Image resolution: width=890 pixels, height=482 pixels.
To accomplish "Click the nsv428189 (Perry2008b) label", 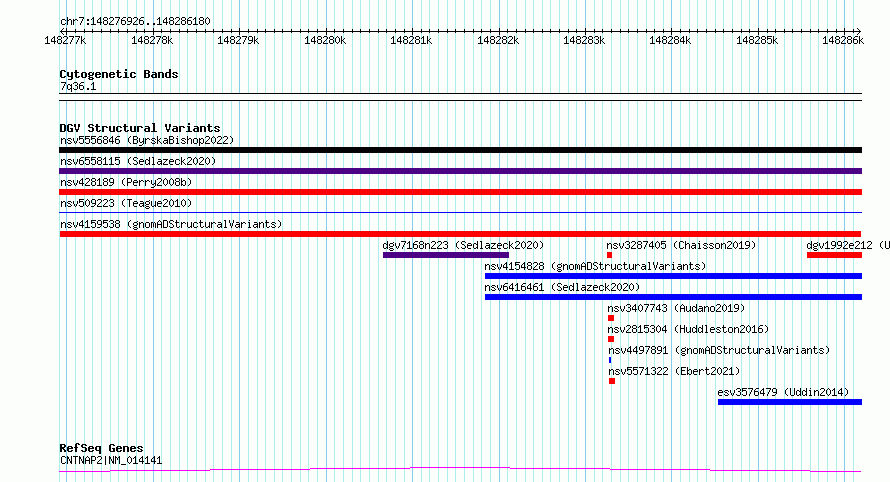I will point(126,182).
